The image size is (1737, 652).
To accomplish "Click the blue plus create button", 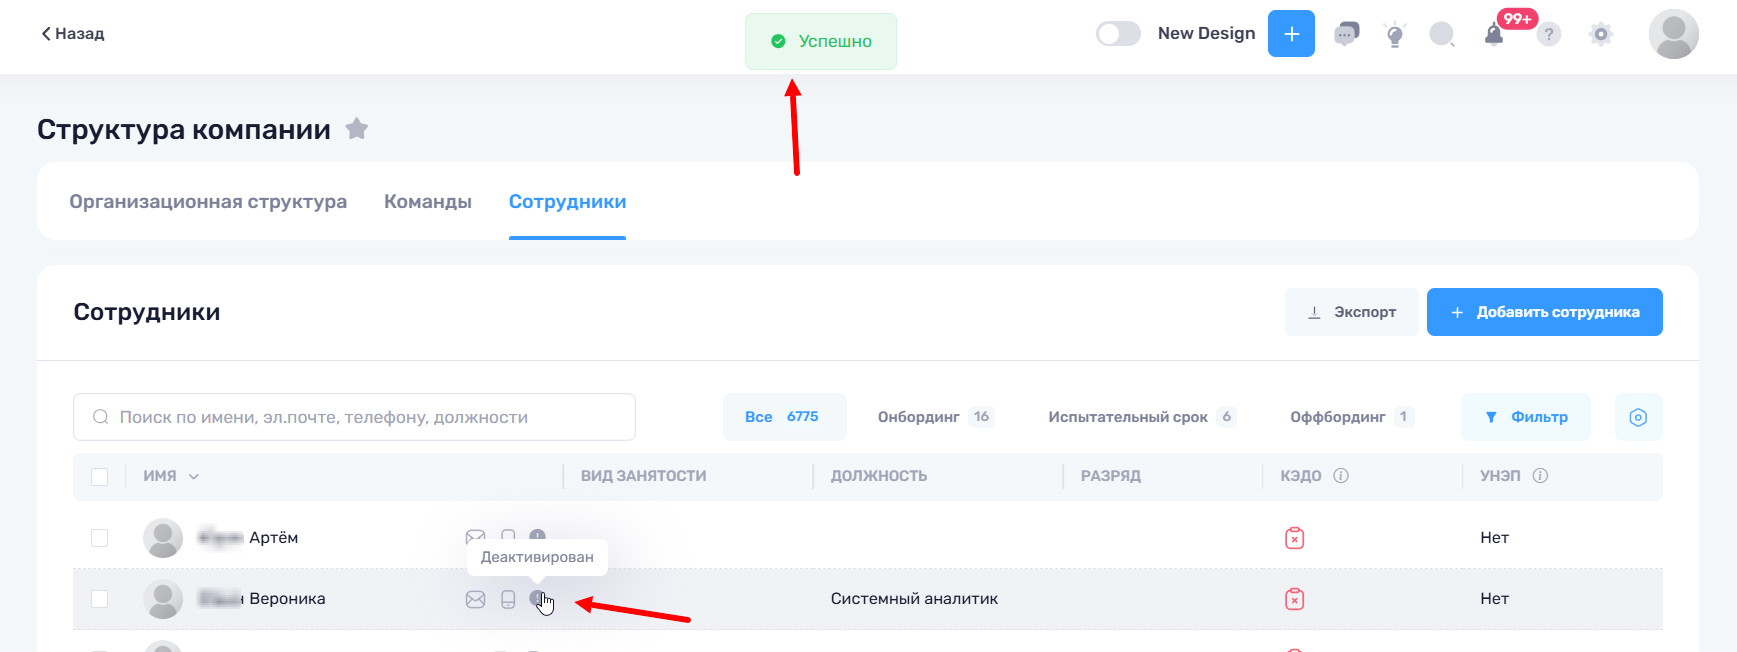I will 1291,34.
